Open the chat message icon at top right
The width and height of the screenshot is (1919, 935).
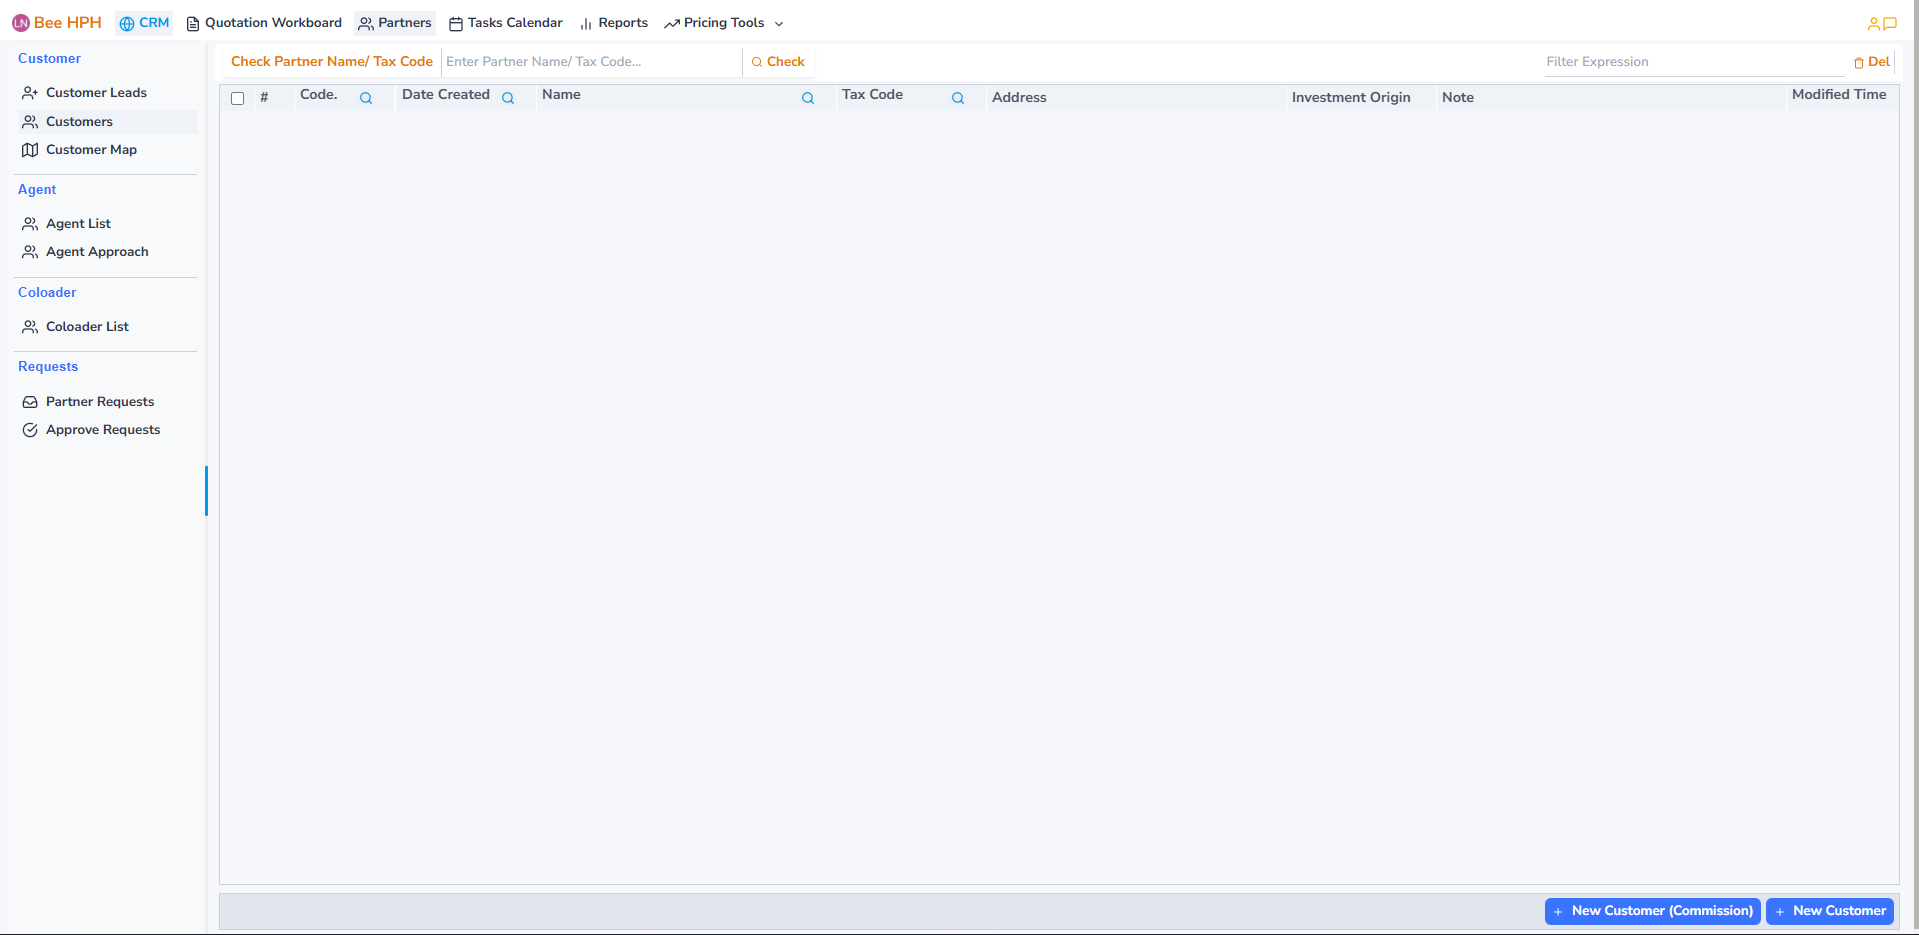[1890, 23]
